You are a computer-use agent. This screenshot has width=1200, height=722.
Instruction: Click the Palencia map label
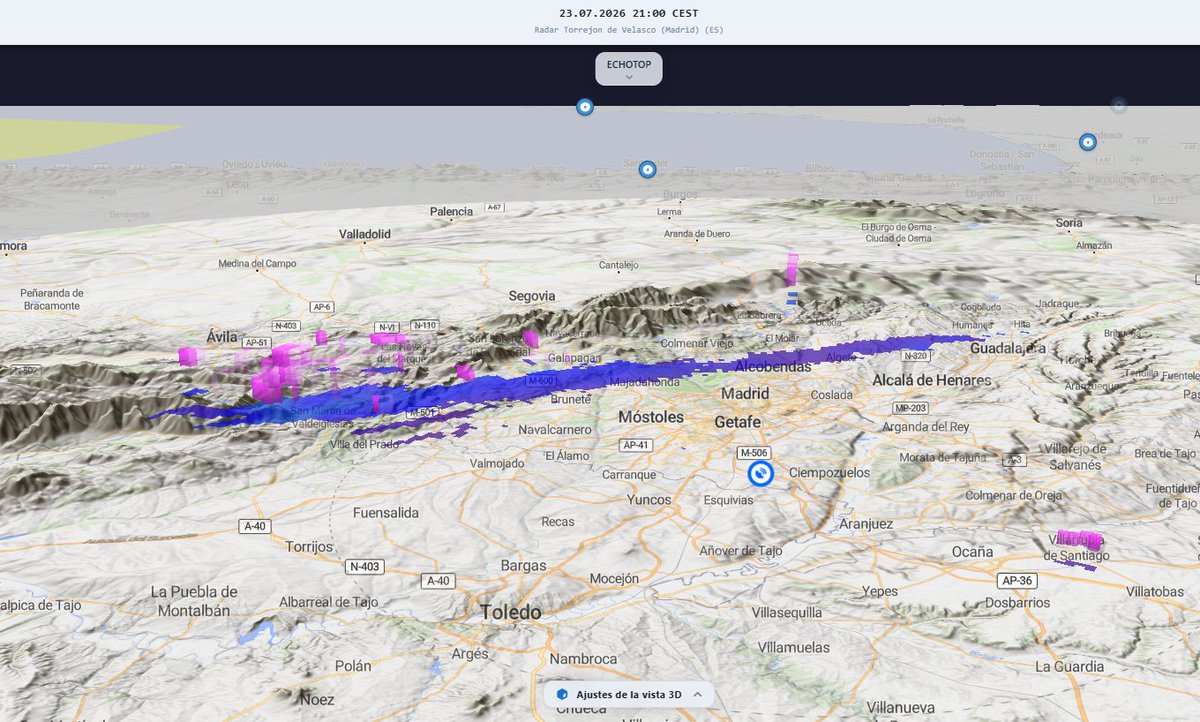click(451, 211)
